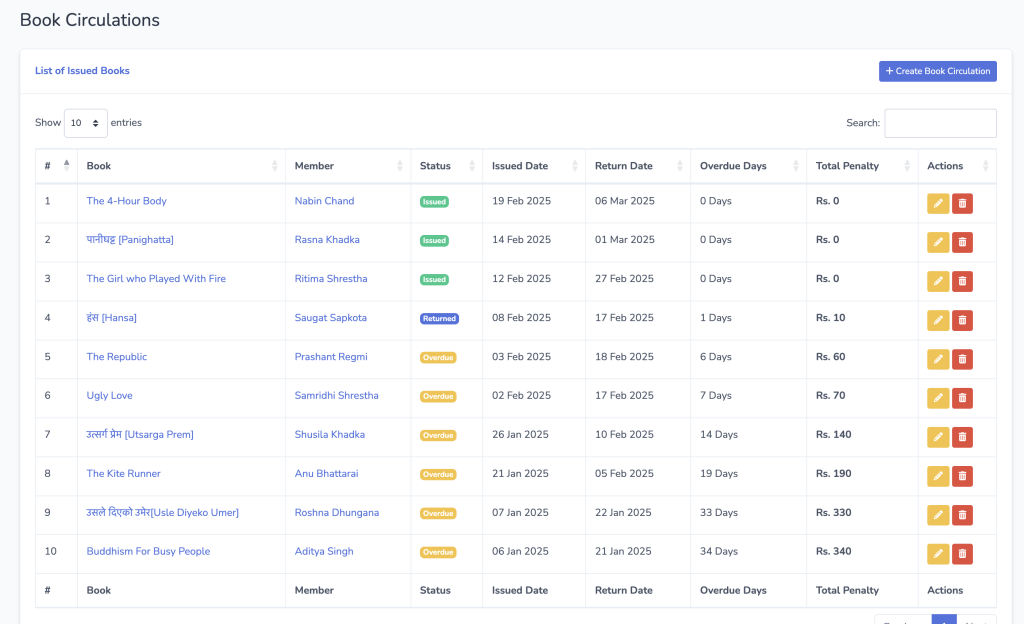This screenshot has width=1024, height=624.
Task: Delete Buddhism For Busy People circulation
Action: point(962,554)
